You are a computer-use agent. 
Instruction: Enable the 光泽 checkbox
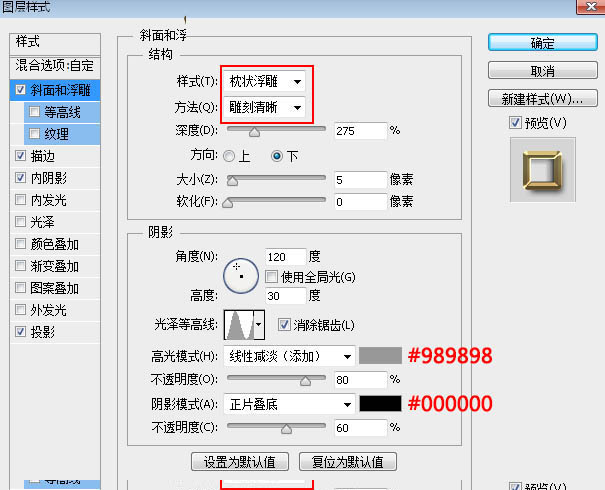[x=20, y=222]
